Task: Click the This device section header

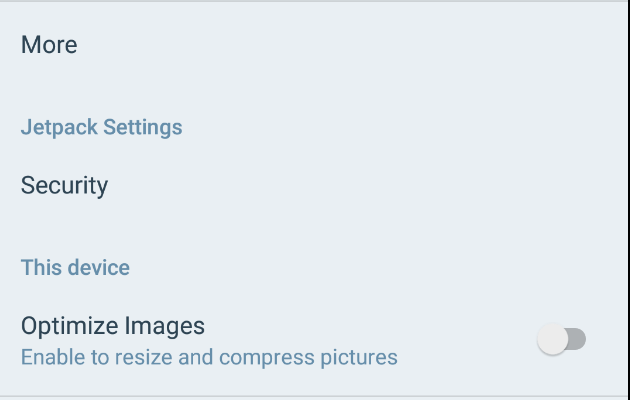Action: tap(75, 268)
